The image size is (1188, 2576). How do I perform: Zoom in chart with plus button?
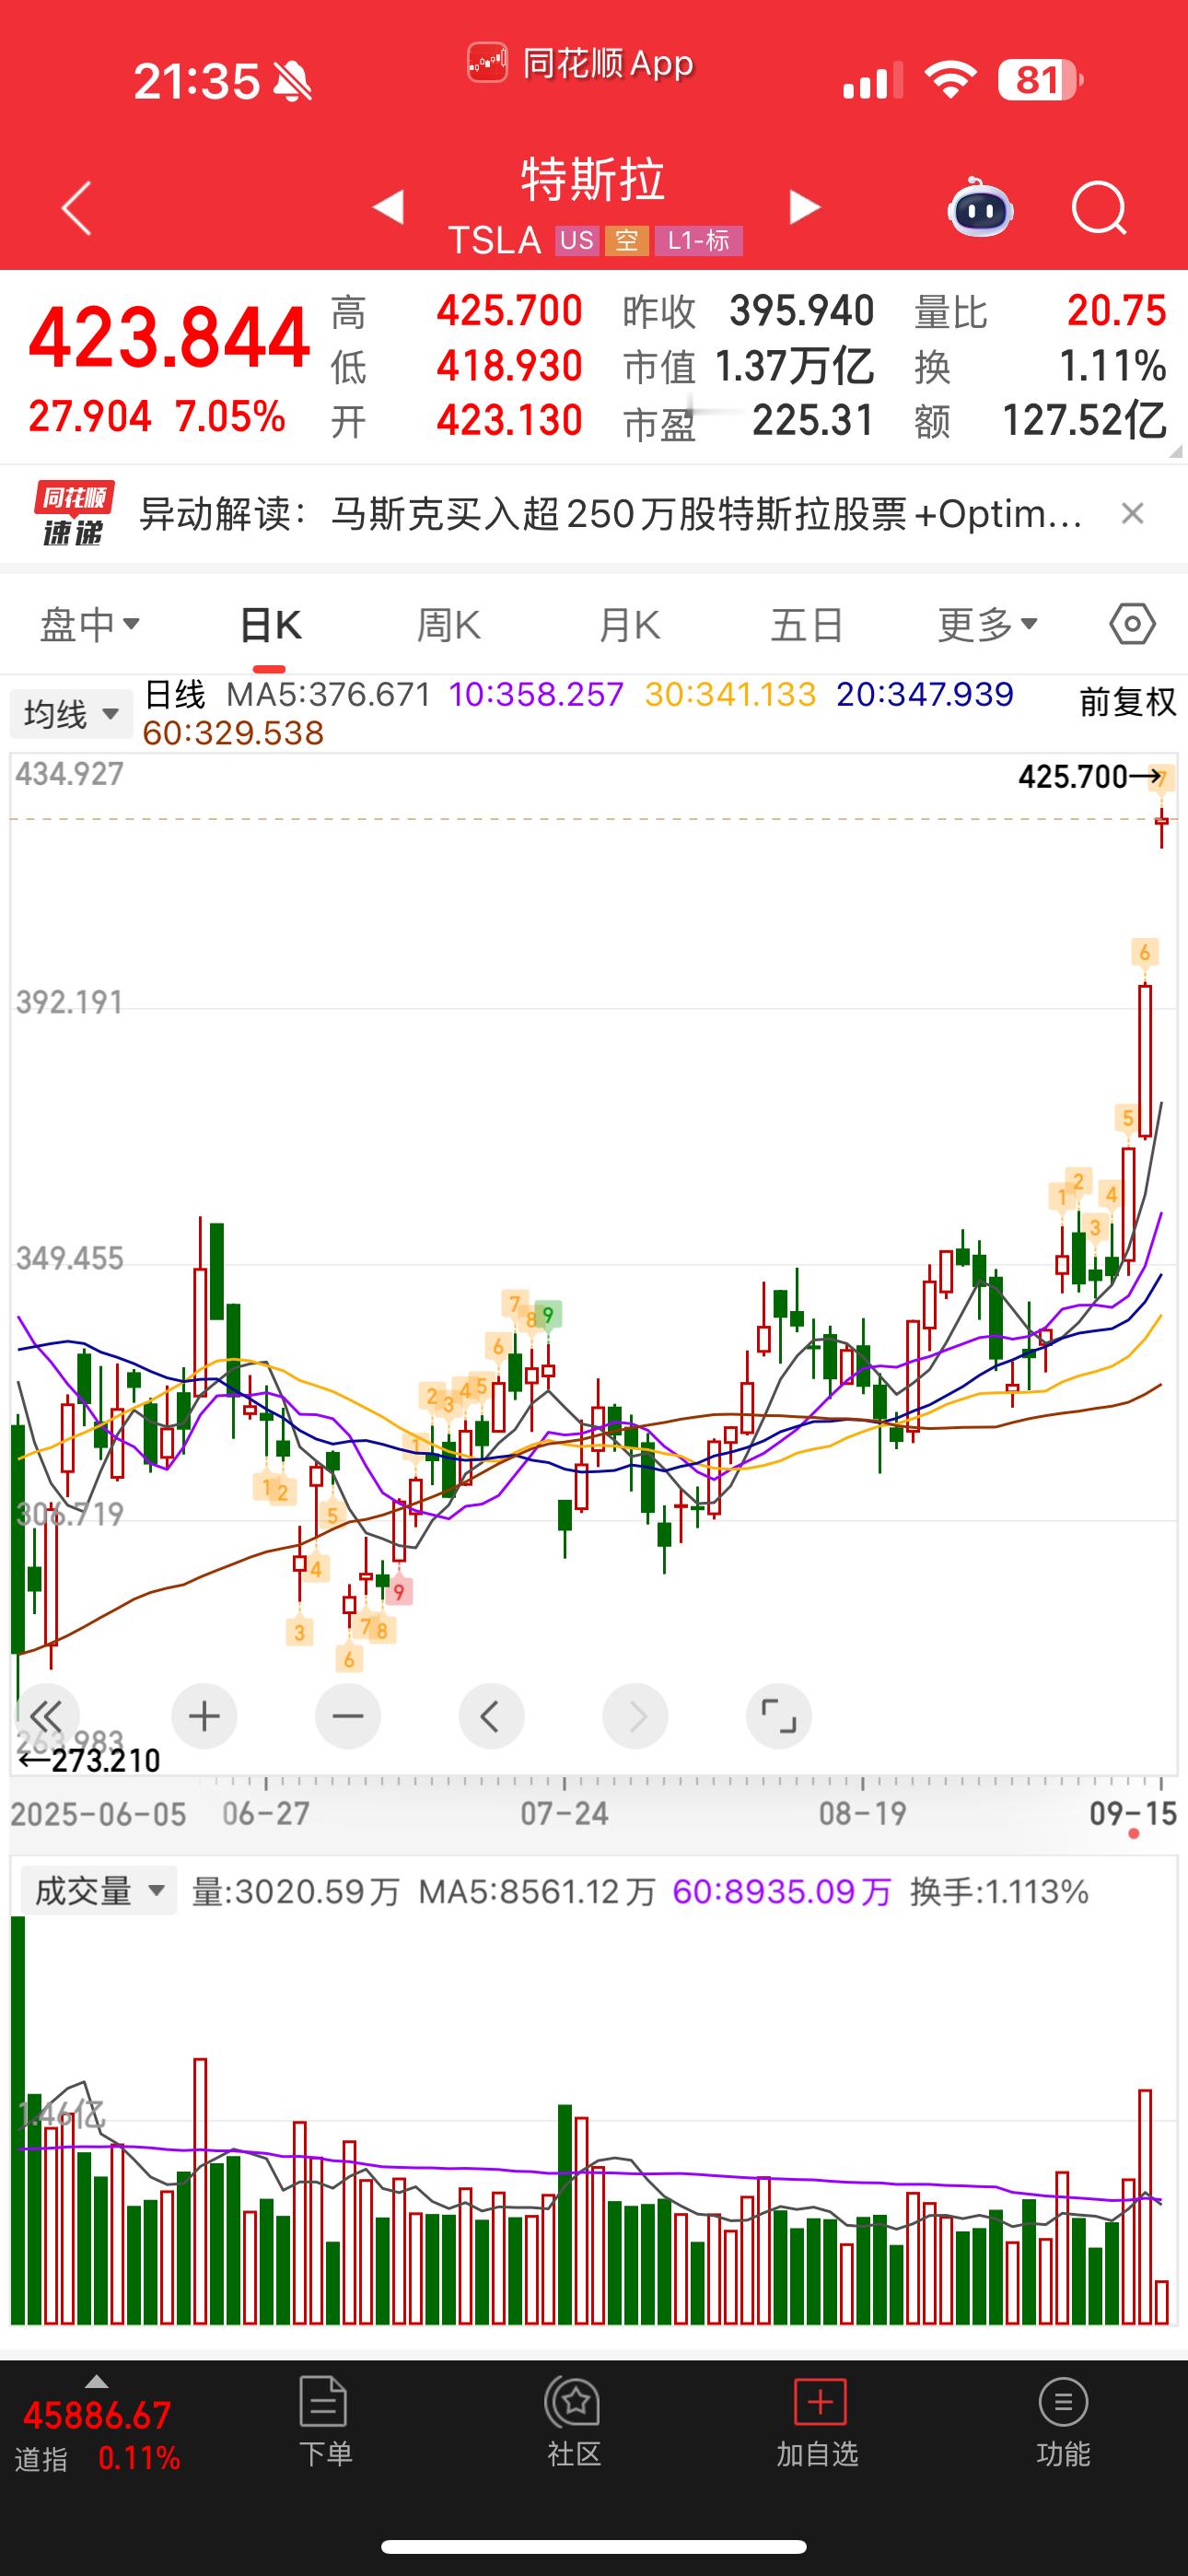click(x=204, y=1716)
